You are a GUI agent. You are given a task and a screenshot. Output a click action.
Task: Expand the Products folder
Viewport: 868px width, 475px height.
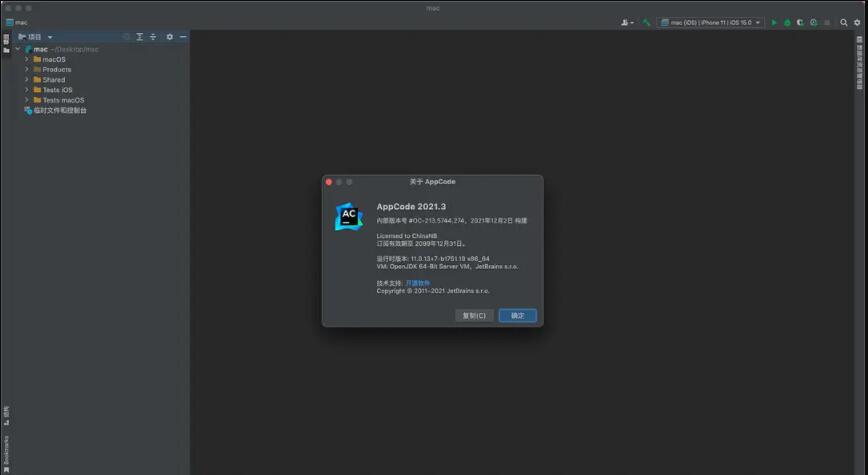click(27, 69)
